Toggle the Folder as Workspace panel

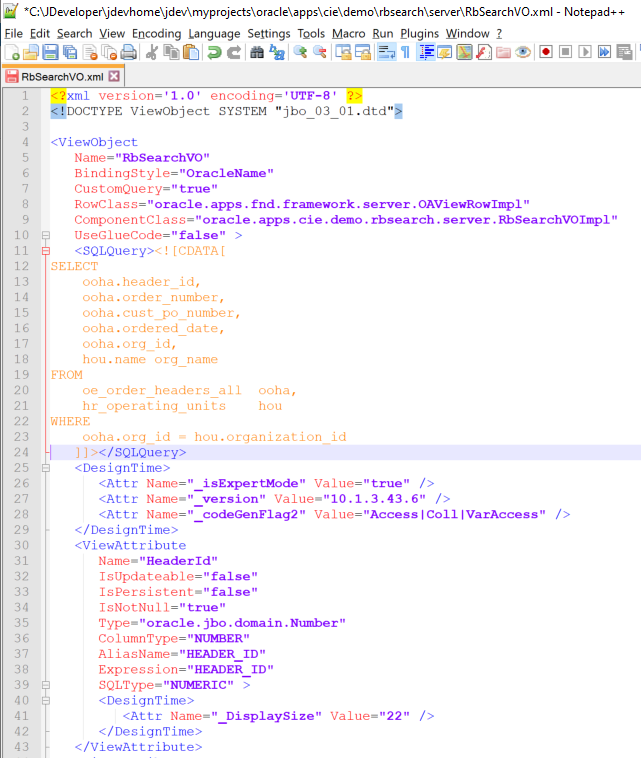tap(503, 52)
